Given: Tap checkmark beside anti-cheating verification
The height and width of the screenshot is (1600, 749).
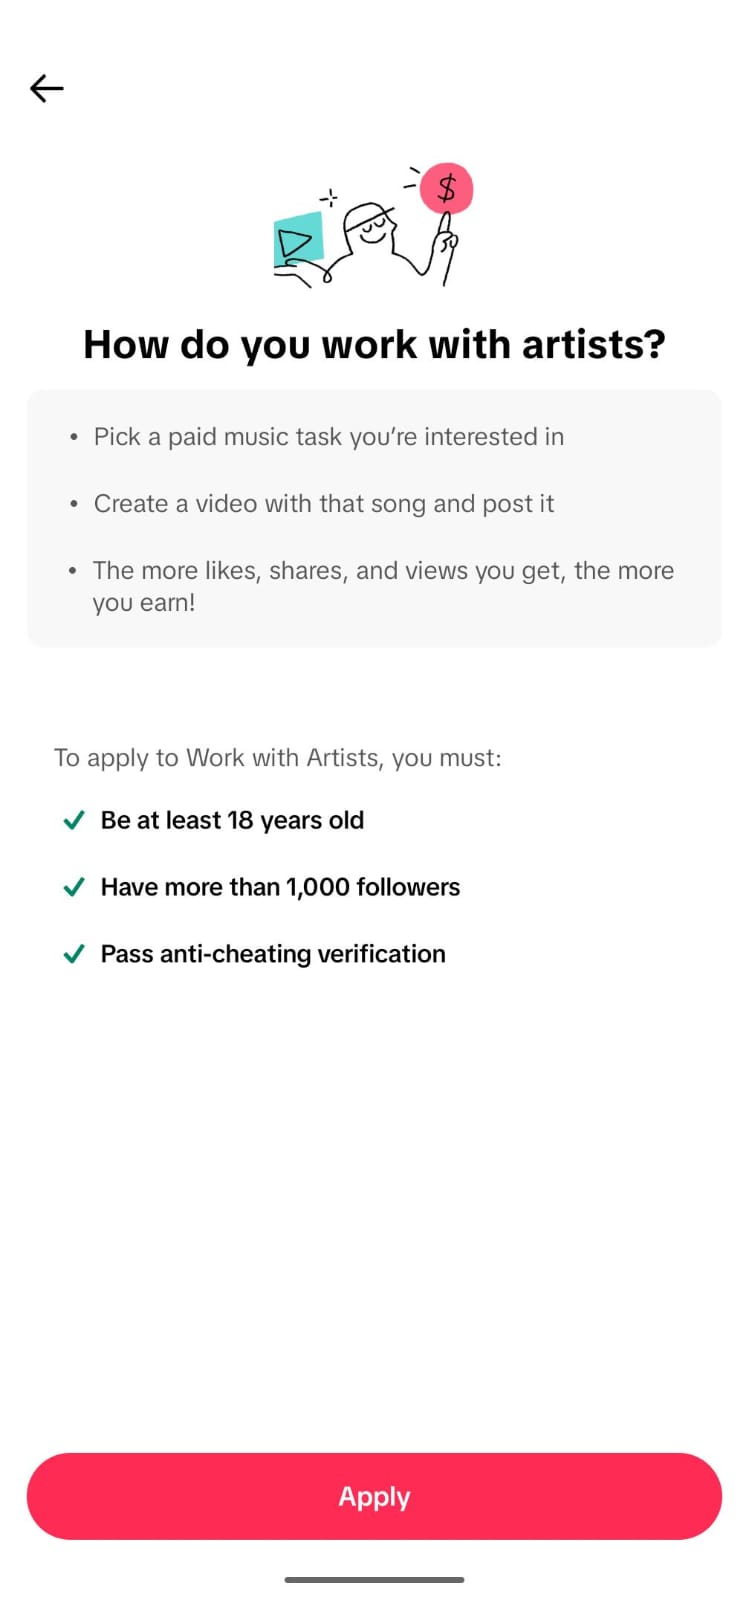Looking at the screenshot, I should tap(74, 955).
